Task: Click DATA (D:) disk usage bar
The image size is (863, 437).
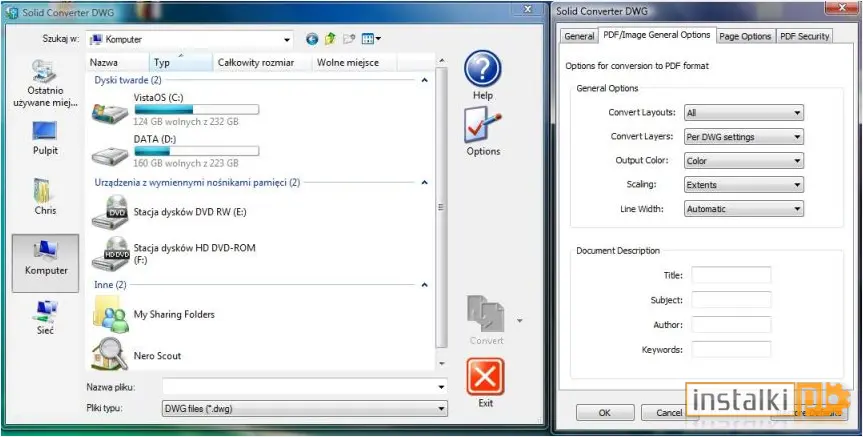Action: (x=196, y=151)
